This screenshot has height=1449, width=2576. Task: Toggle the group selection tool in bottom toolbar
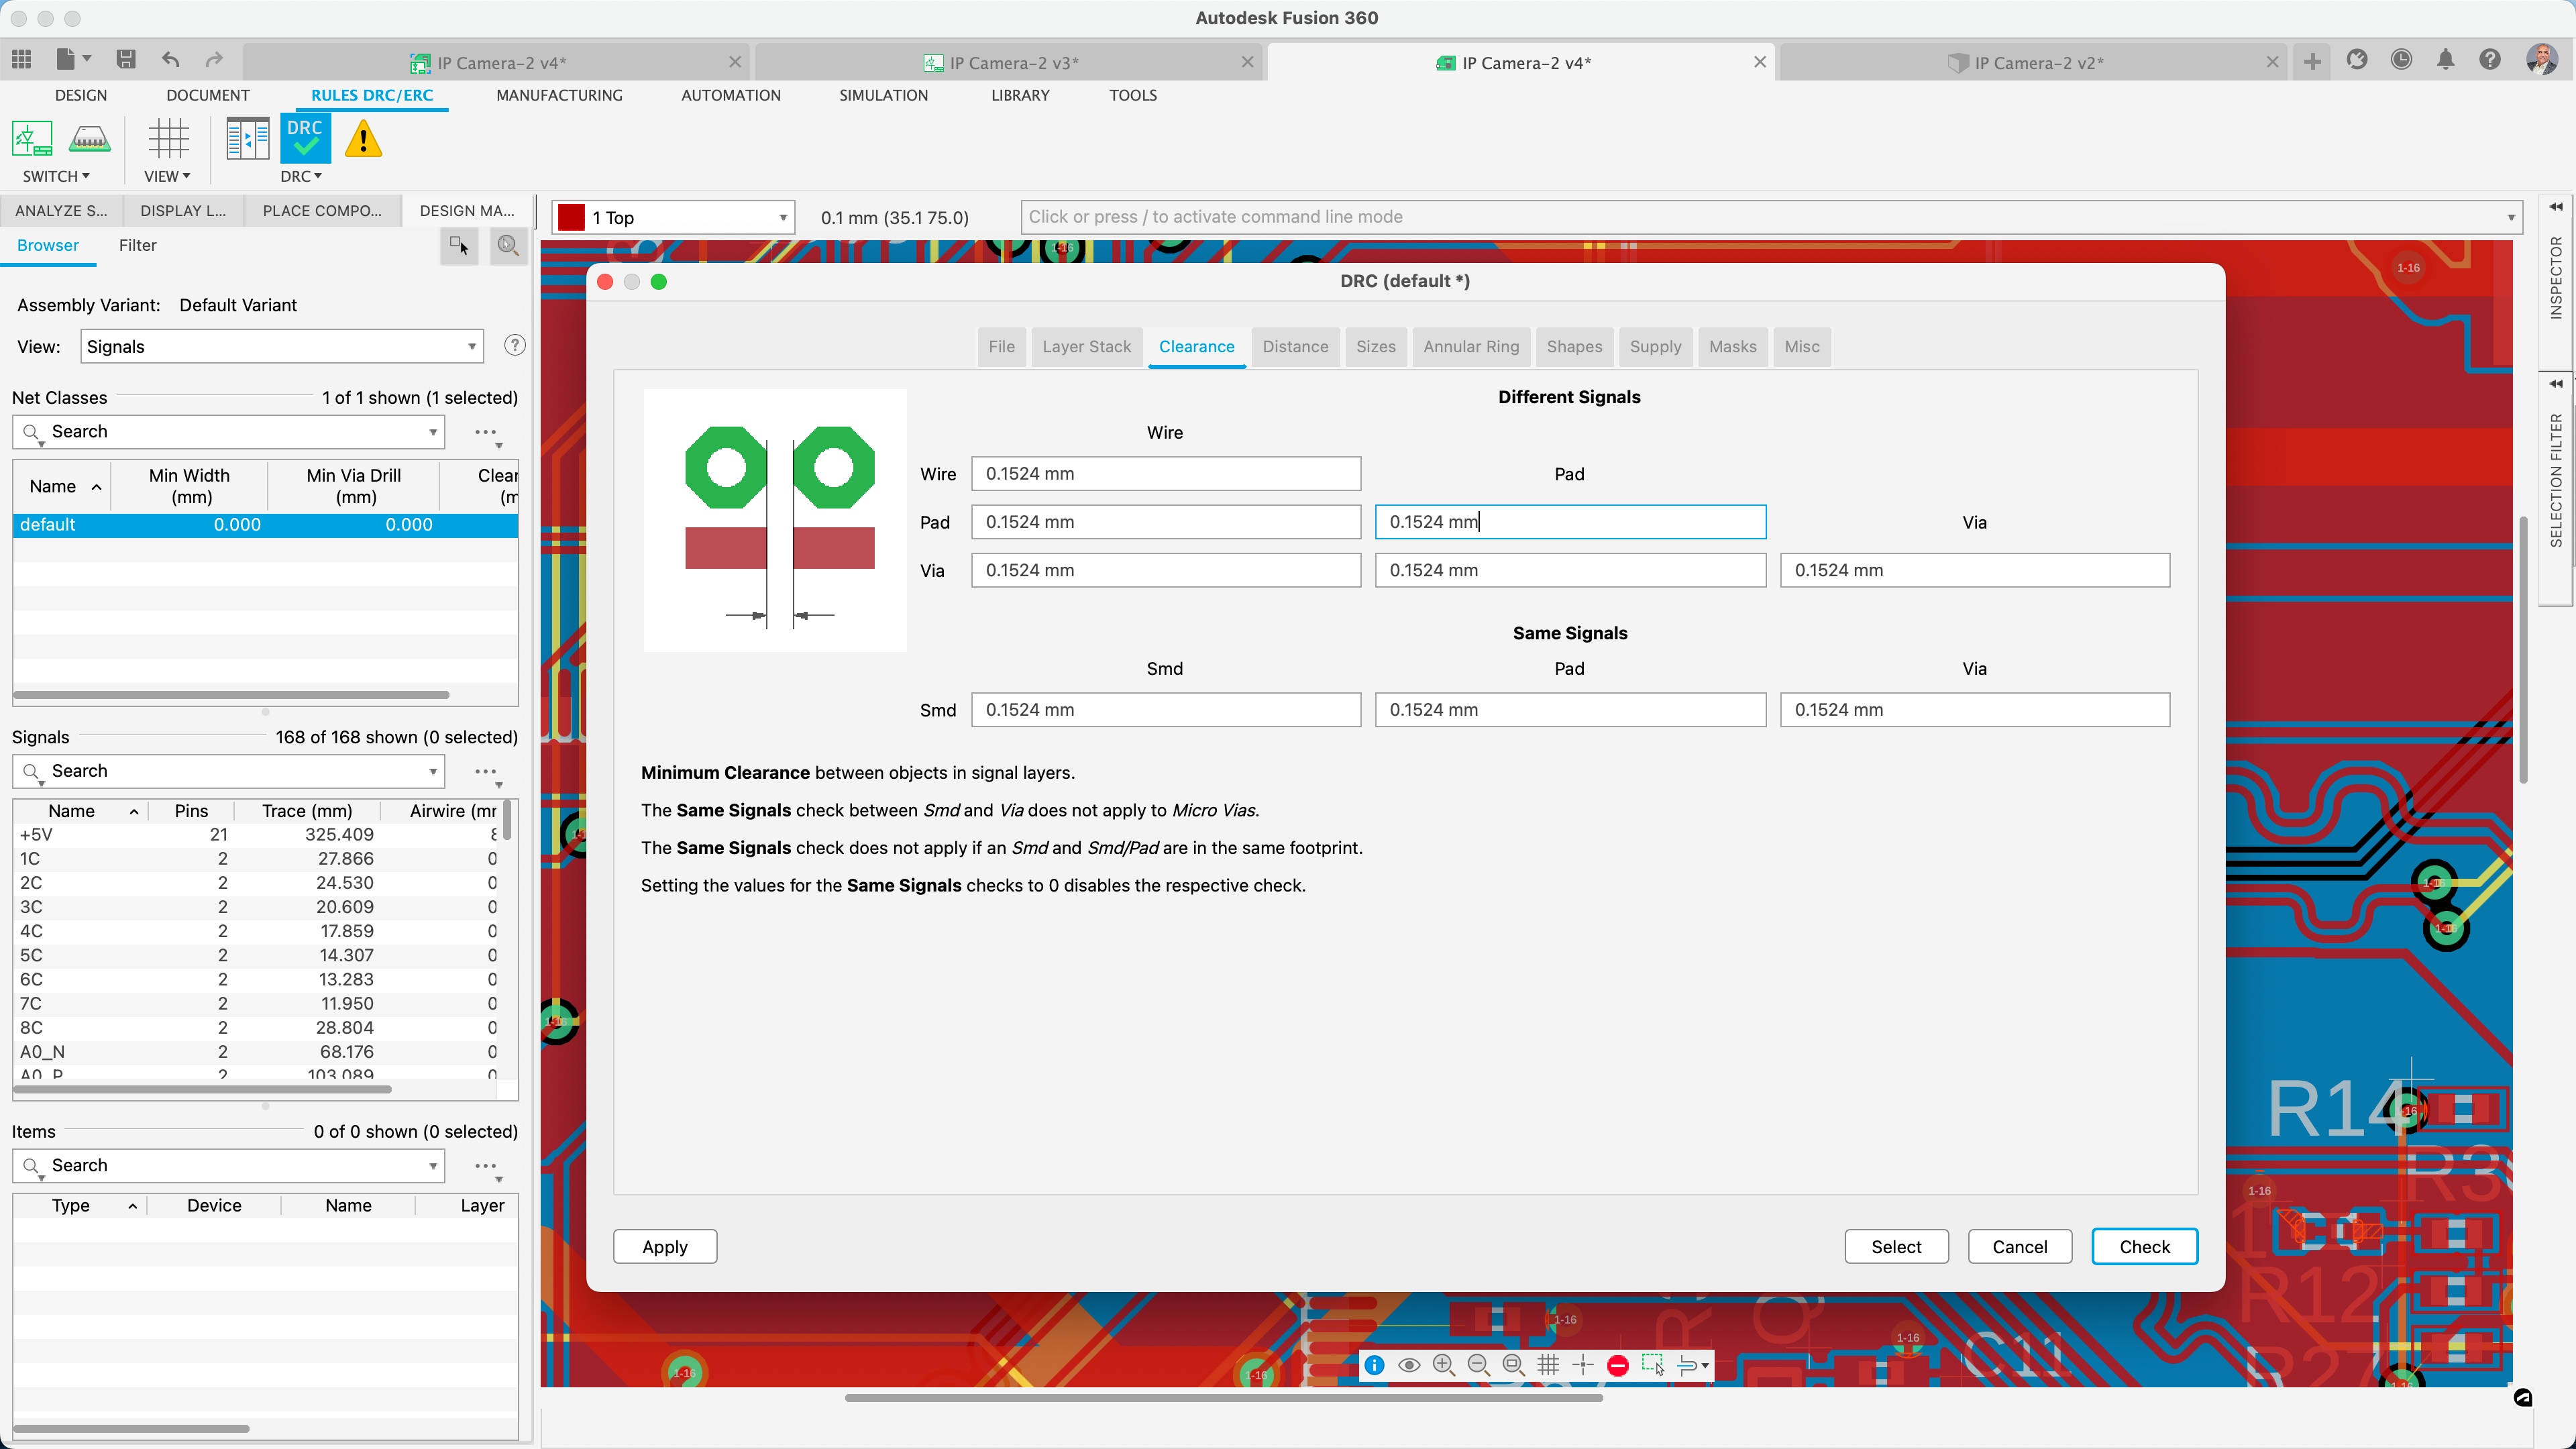(1653, 1365)
